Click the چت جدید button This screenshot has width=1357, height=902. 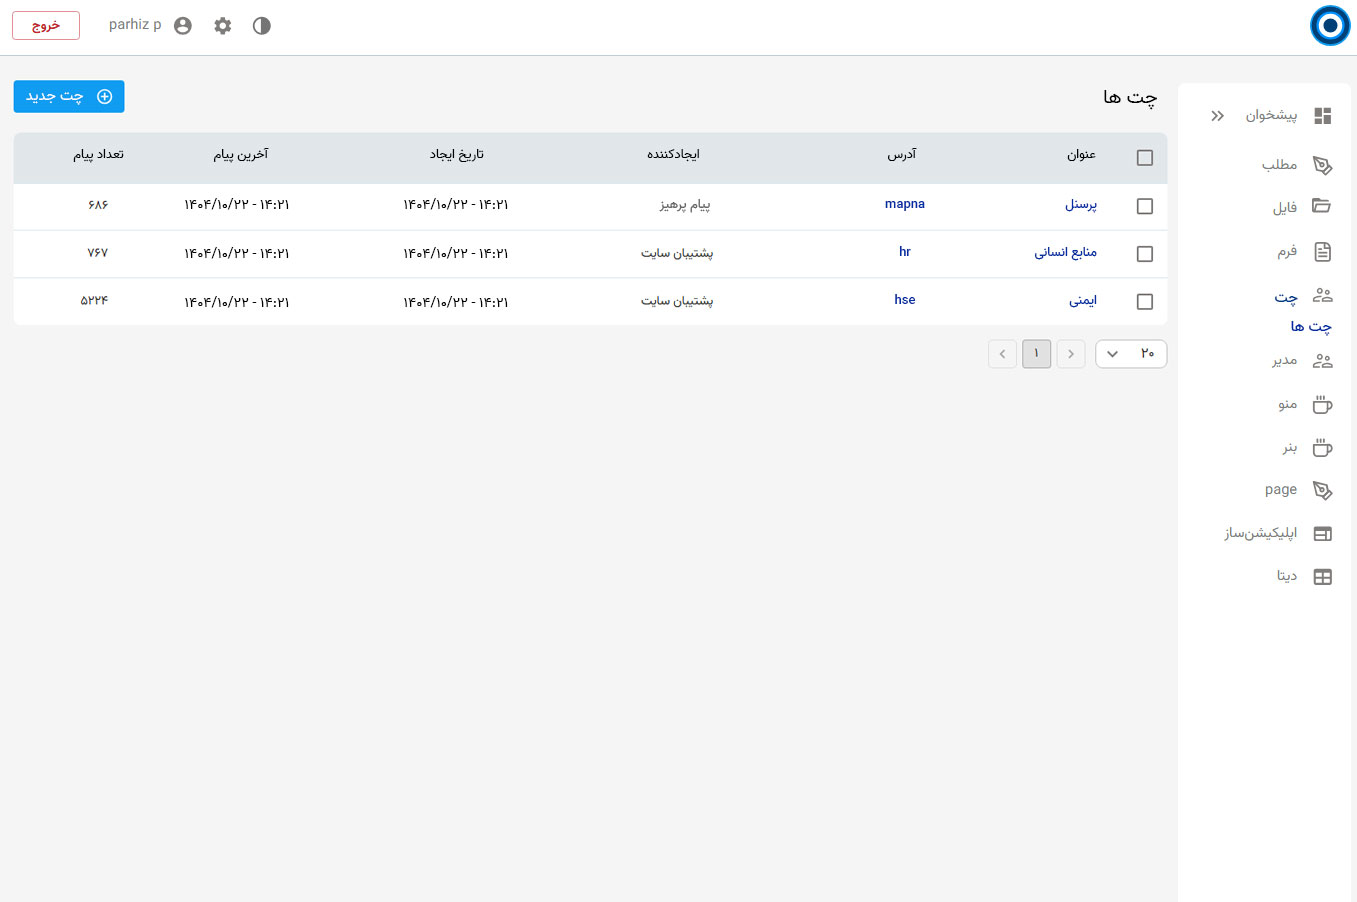coord(69,97)
